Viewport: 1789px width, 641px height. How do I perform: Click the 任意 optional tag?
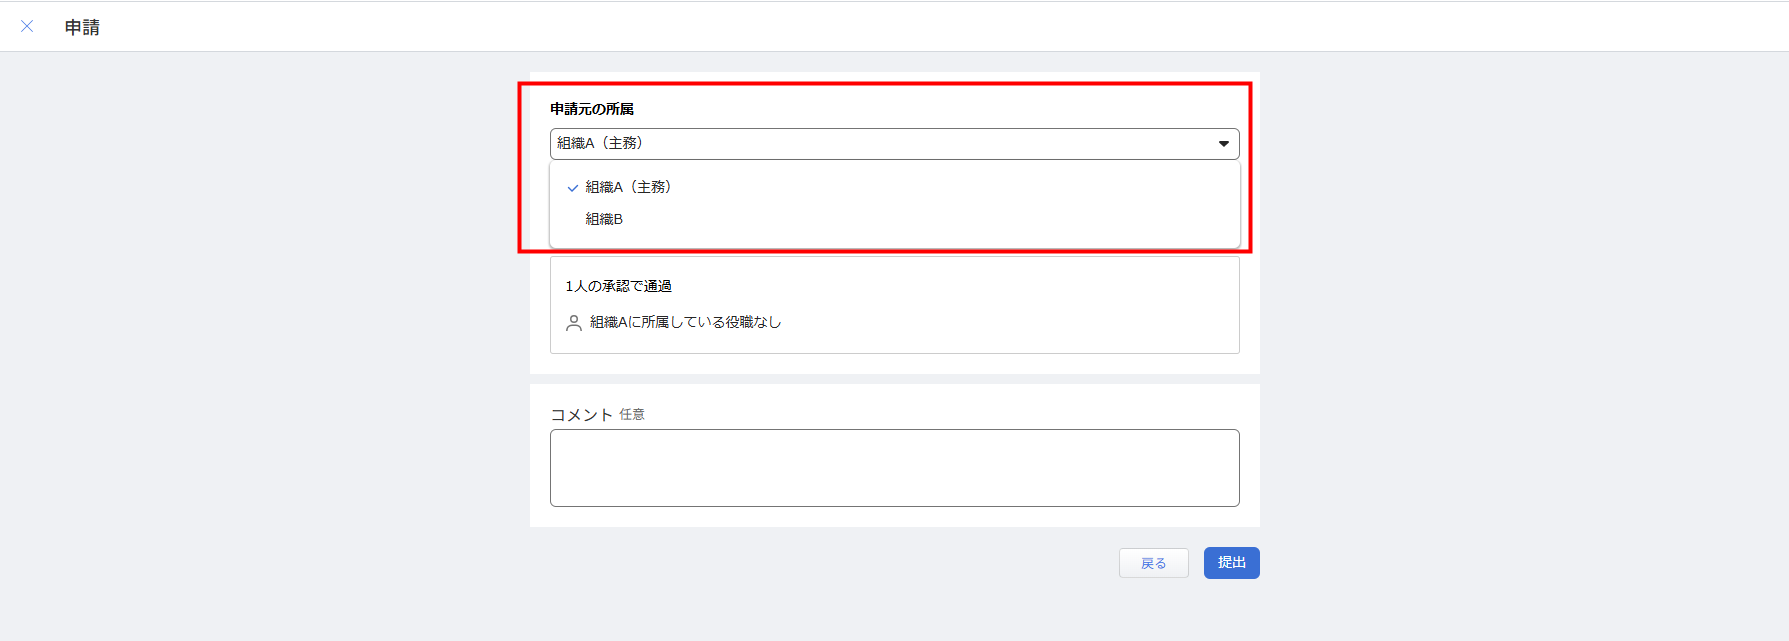[632, 415]
